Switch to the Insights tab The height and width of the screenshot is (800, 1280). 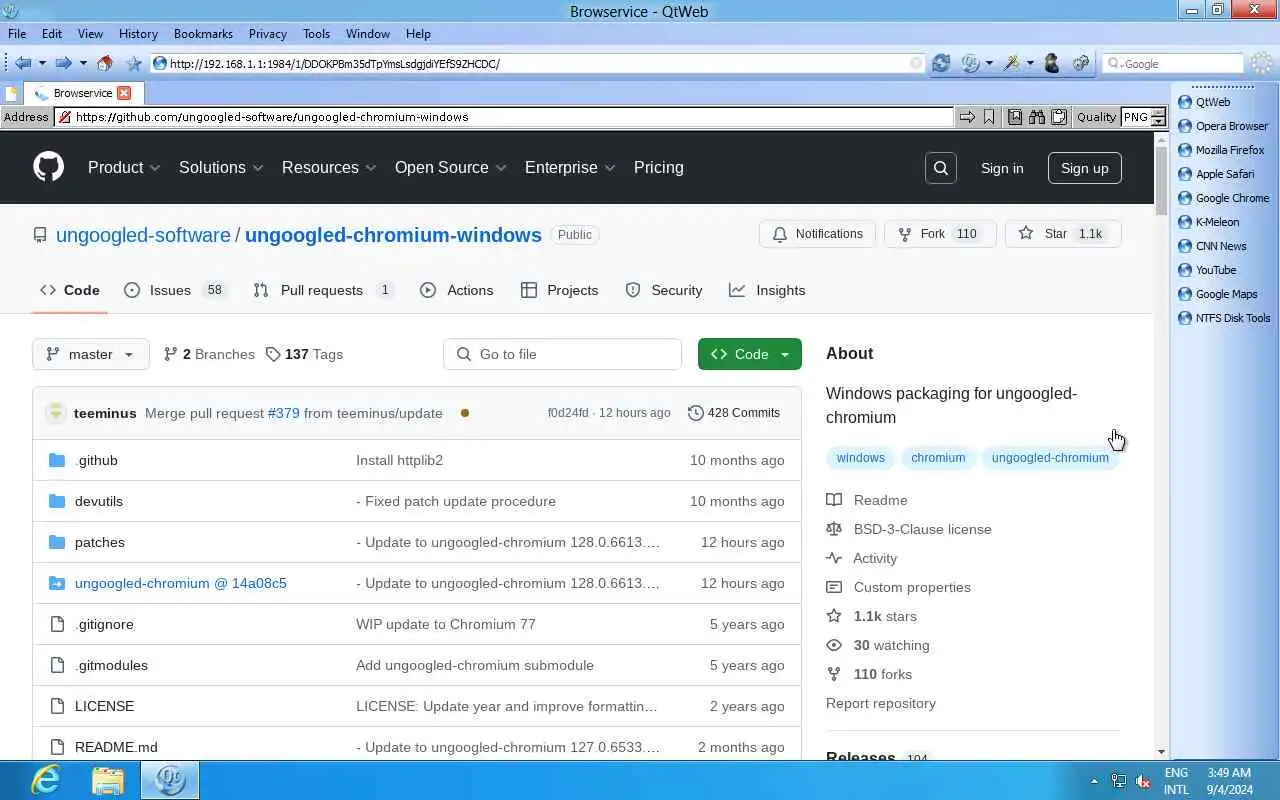click(x=767, y=290)
